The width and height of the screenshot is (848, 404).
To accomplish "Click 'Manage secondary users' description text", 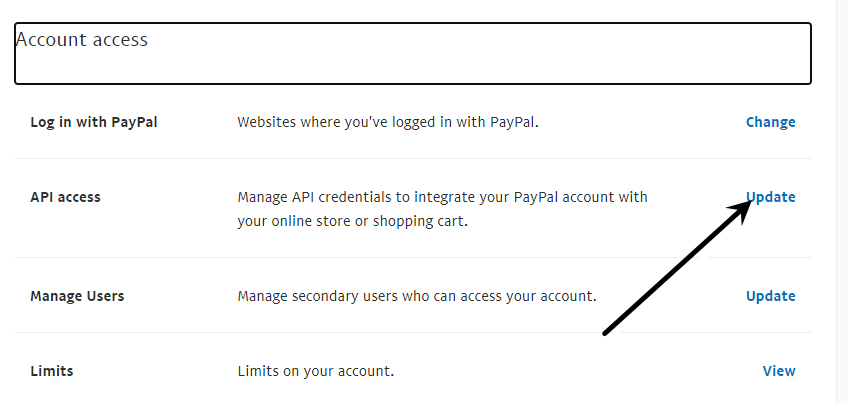I will coord(416,296).
